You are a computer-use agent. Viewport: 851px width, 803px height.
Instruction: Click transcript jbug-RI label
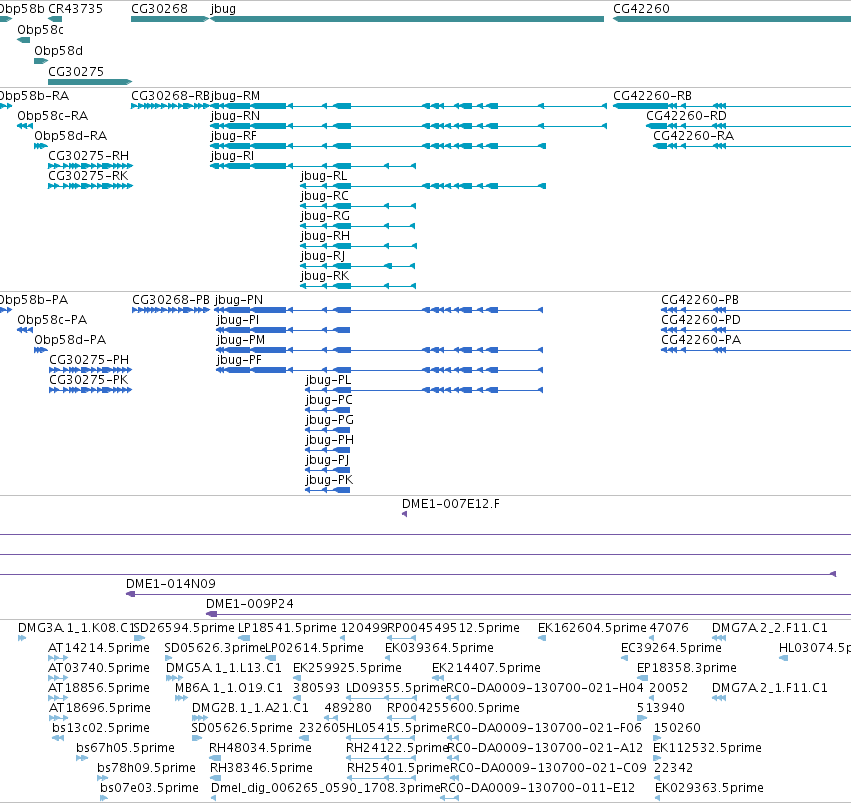coord(232,156)
